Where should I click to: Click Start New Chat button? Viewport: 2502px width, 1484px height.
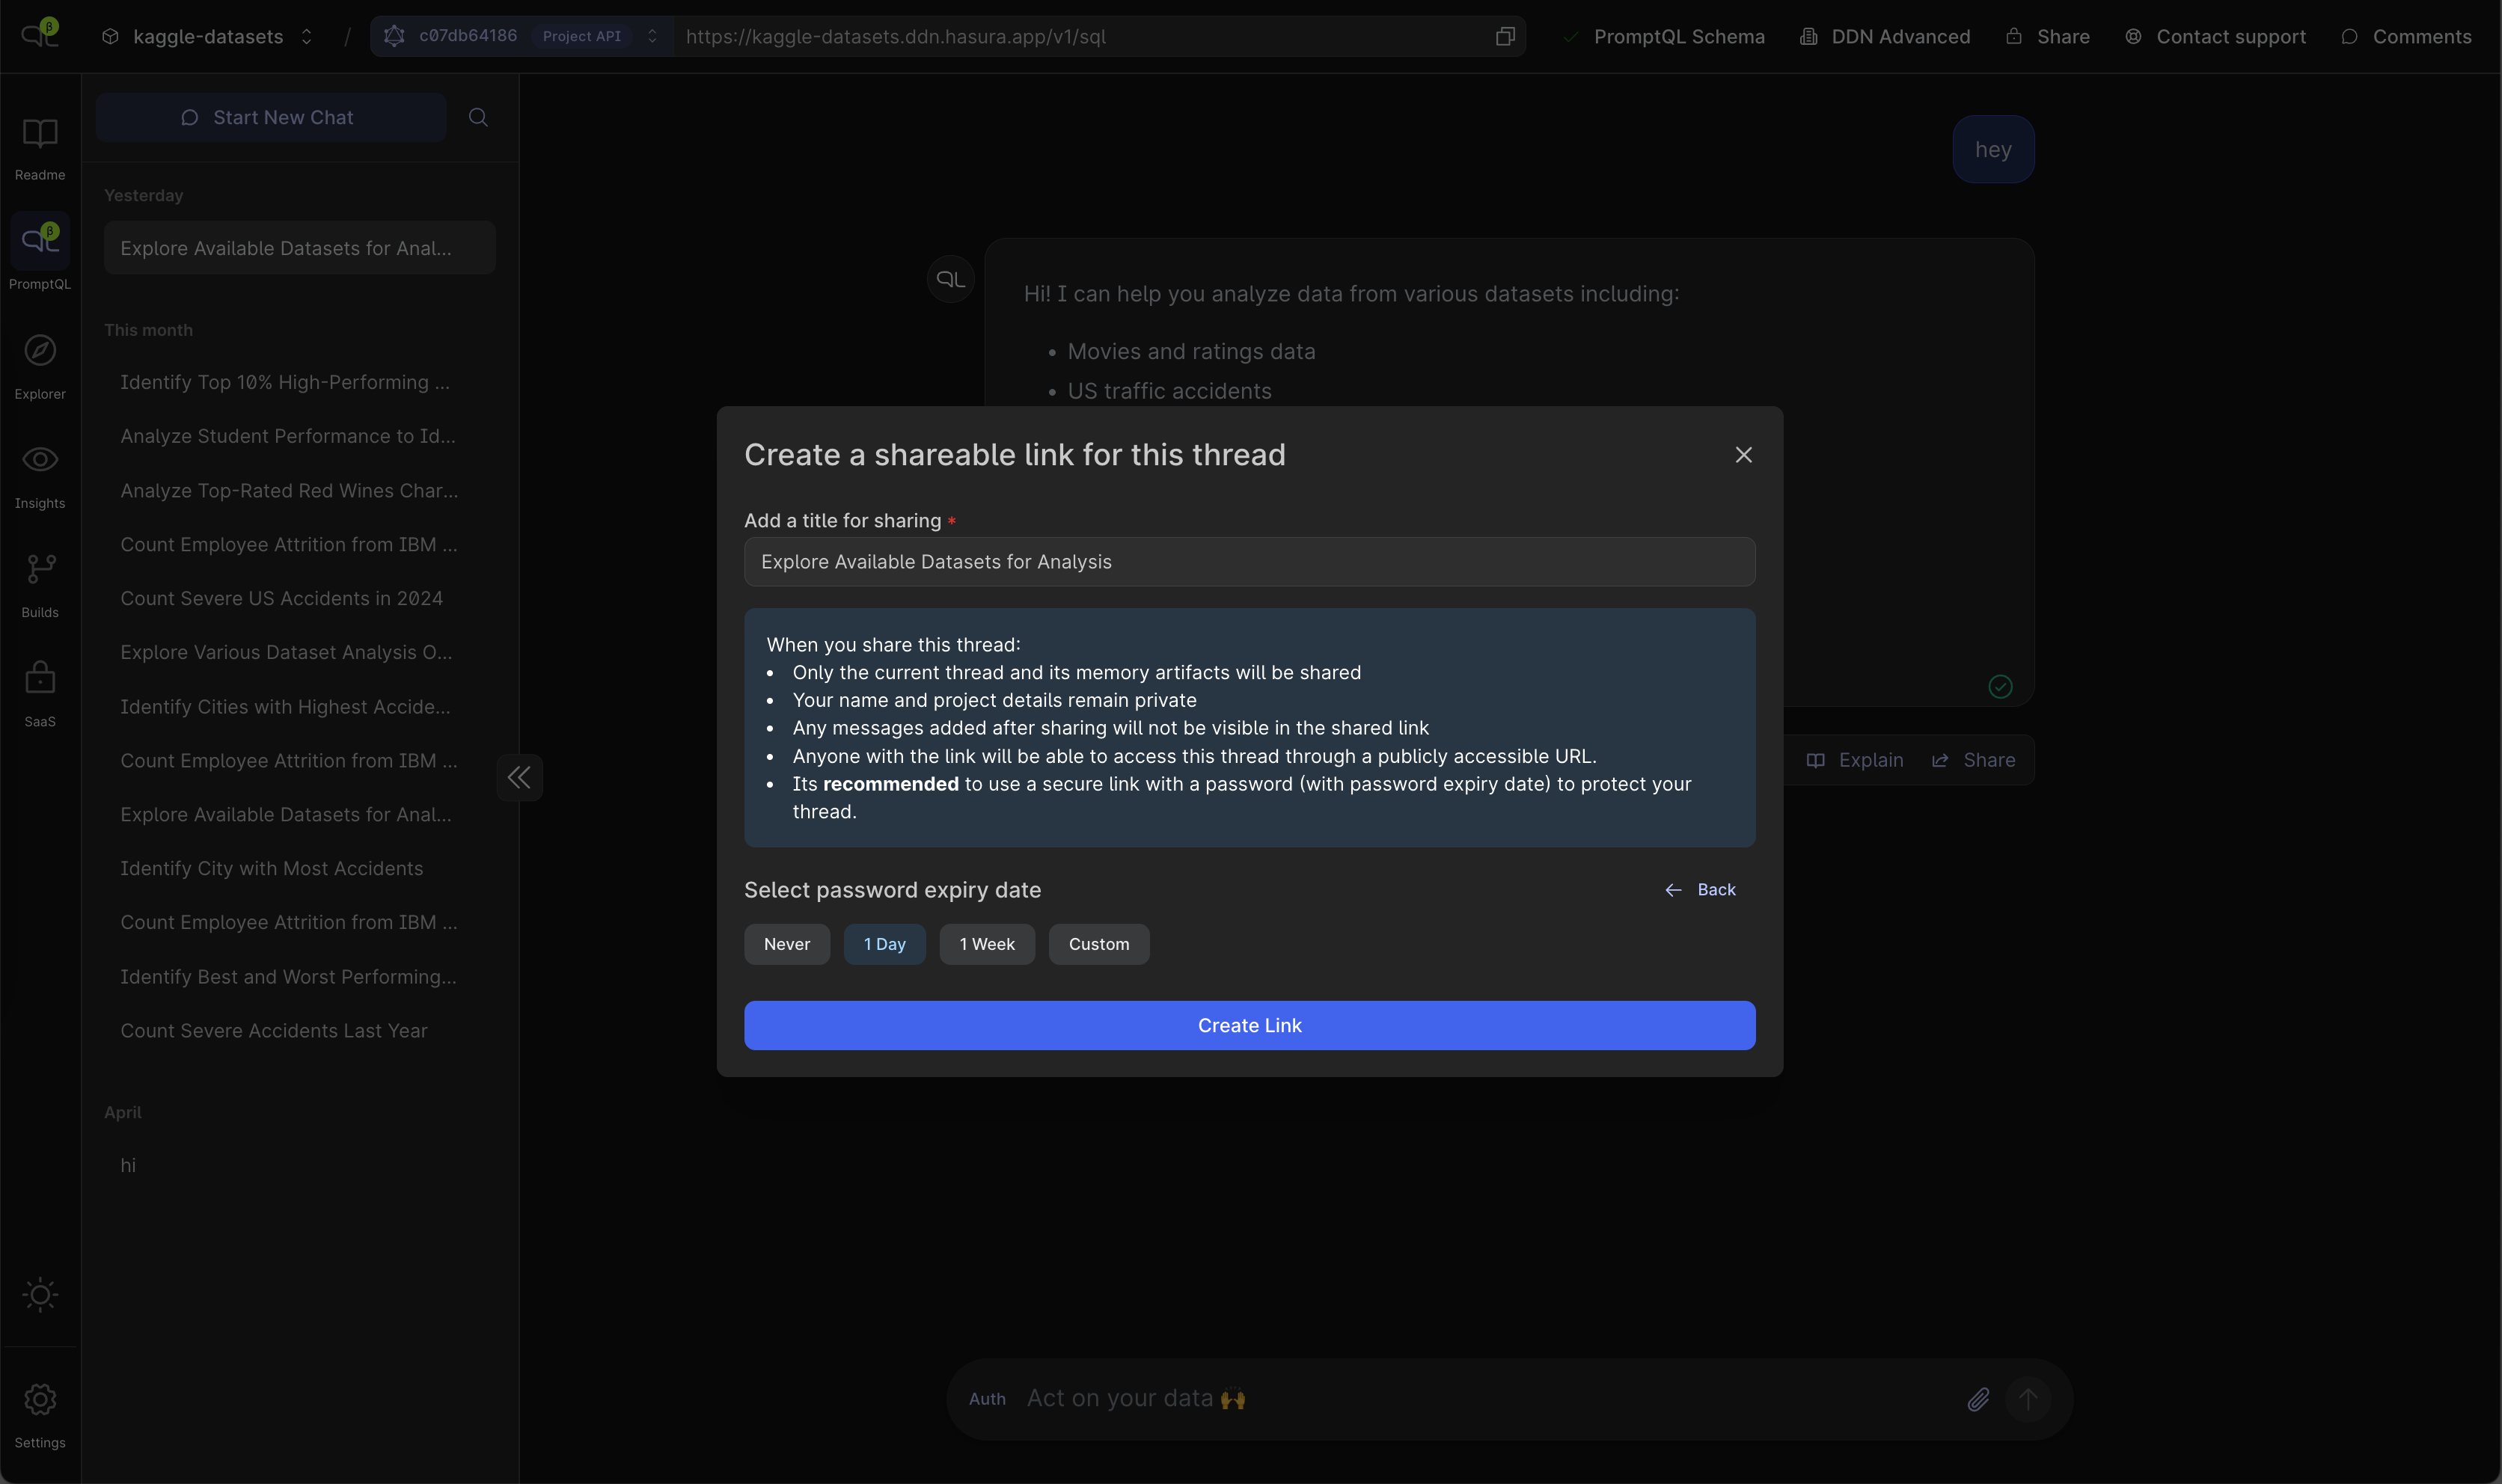[x=271, y=117]
